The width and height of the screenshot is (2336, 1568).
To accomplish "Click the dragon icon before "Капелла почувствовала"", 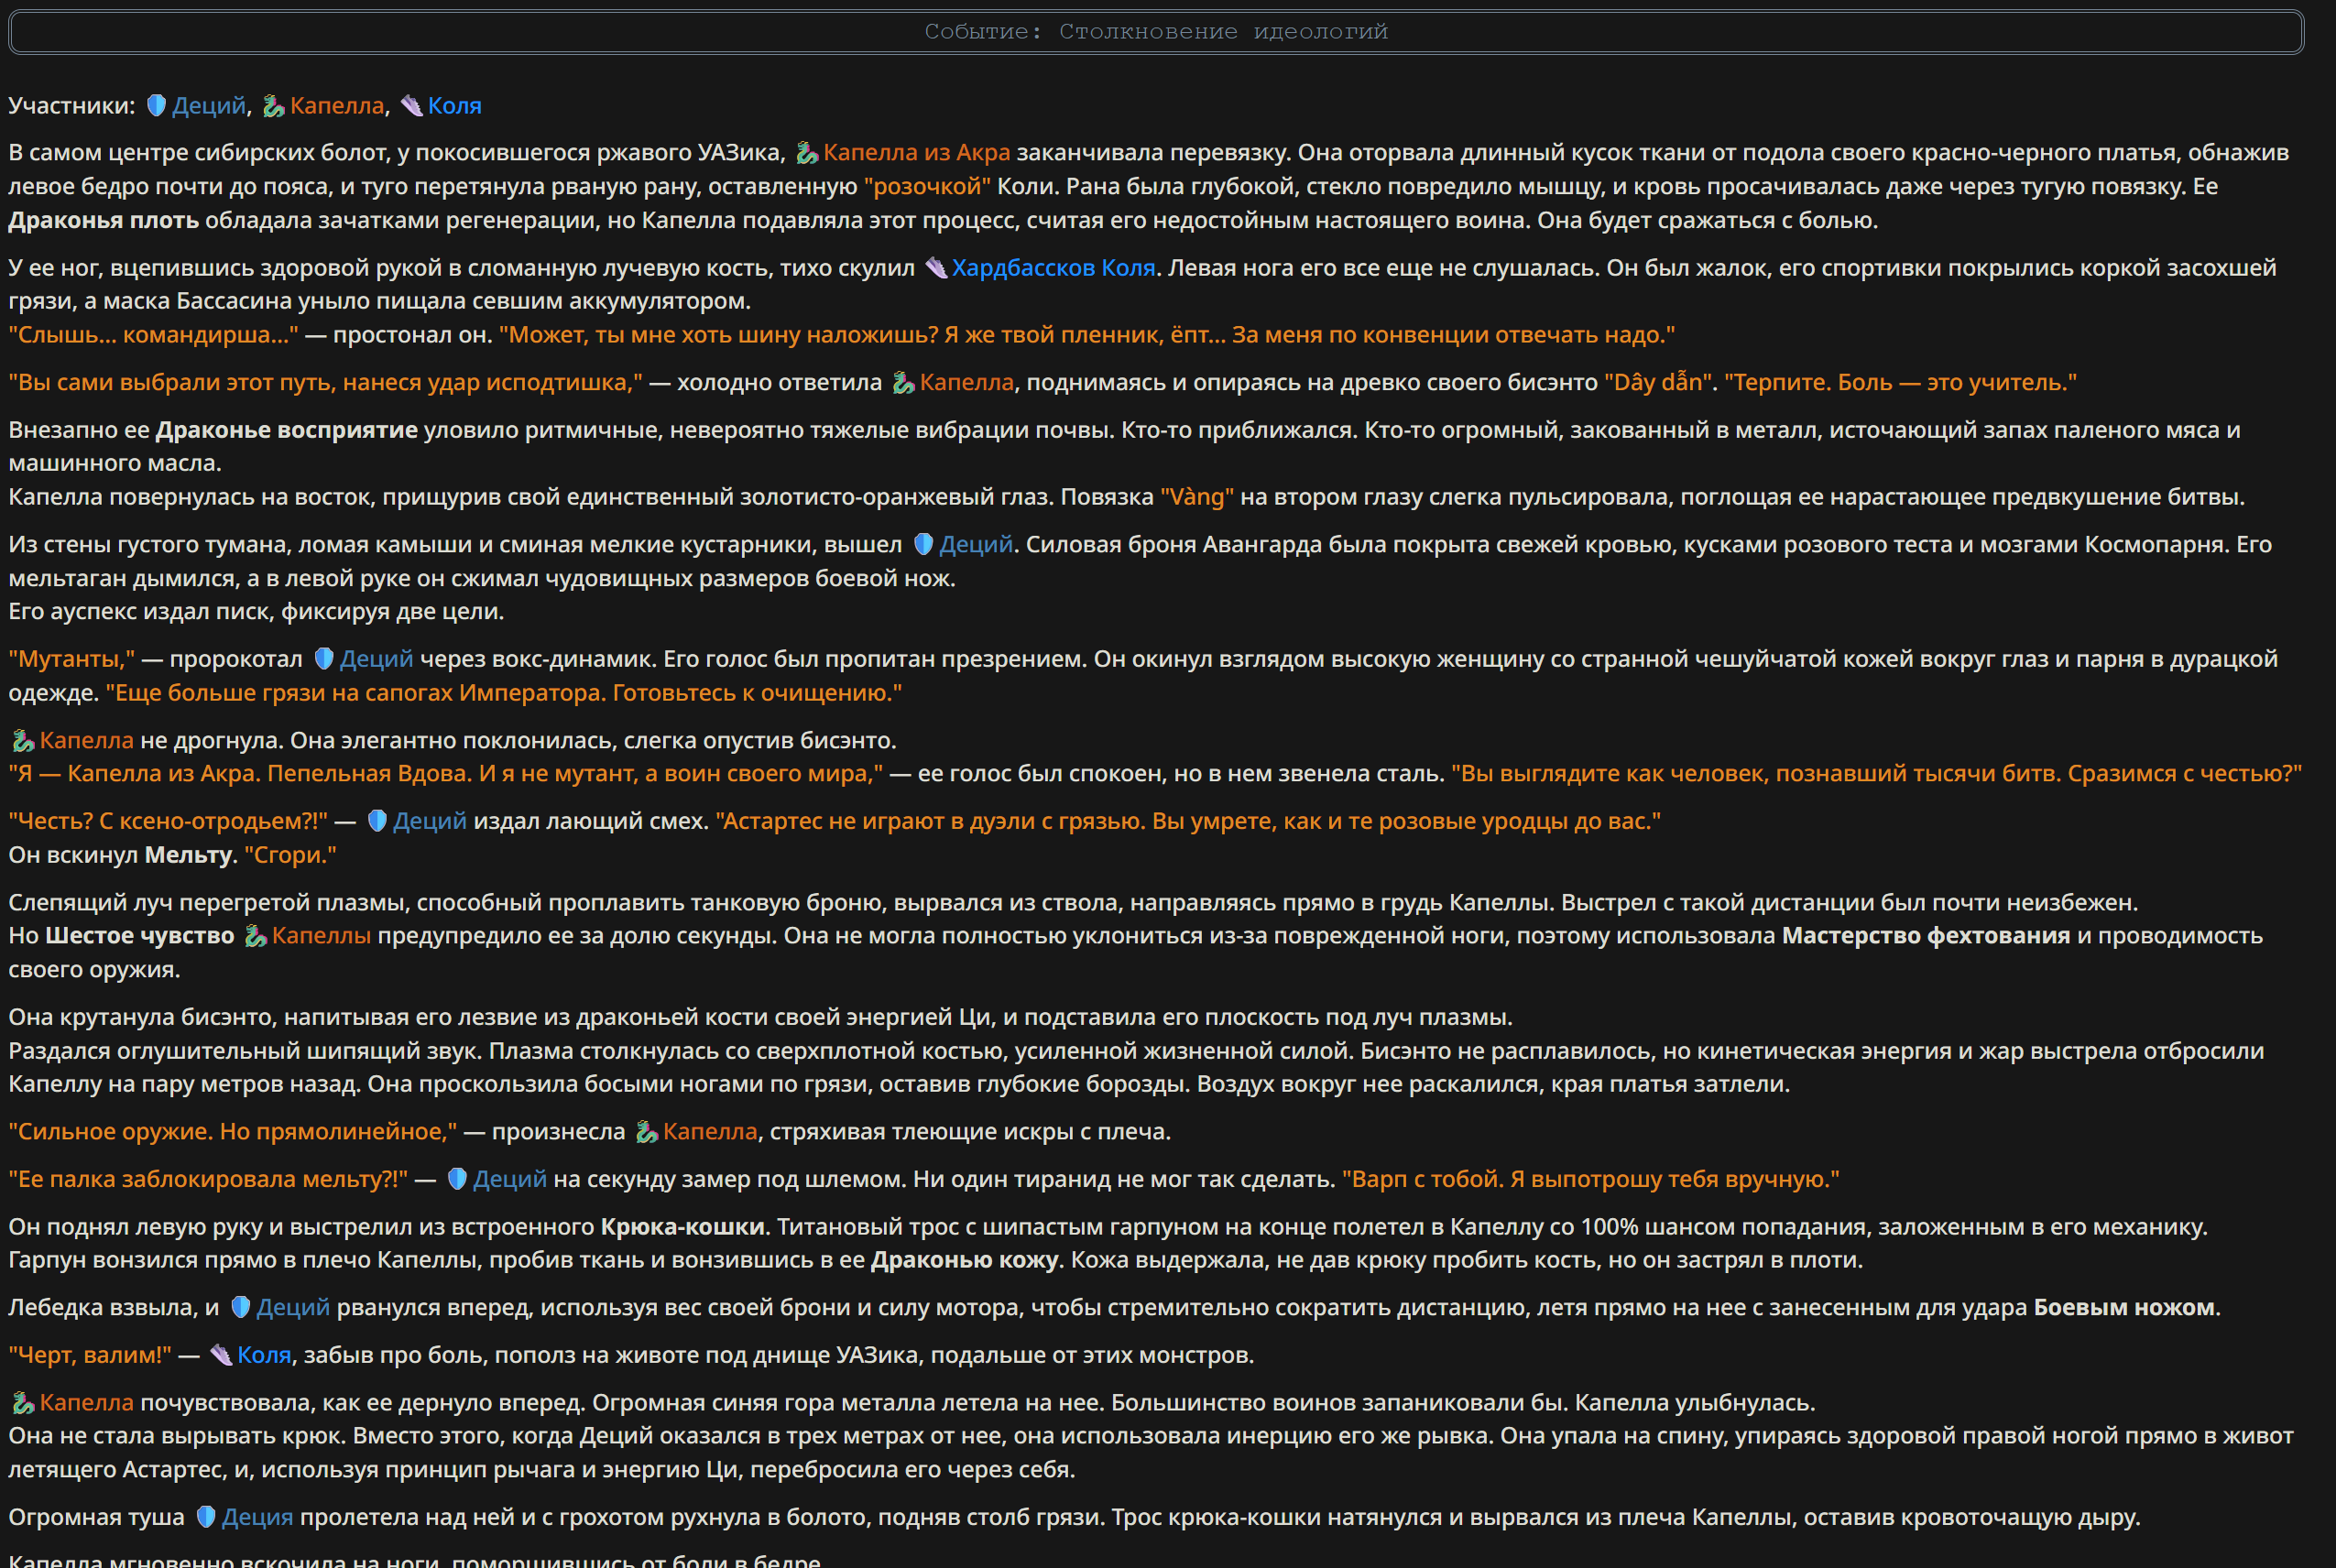I will (22, 1402).
